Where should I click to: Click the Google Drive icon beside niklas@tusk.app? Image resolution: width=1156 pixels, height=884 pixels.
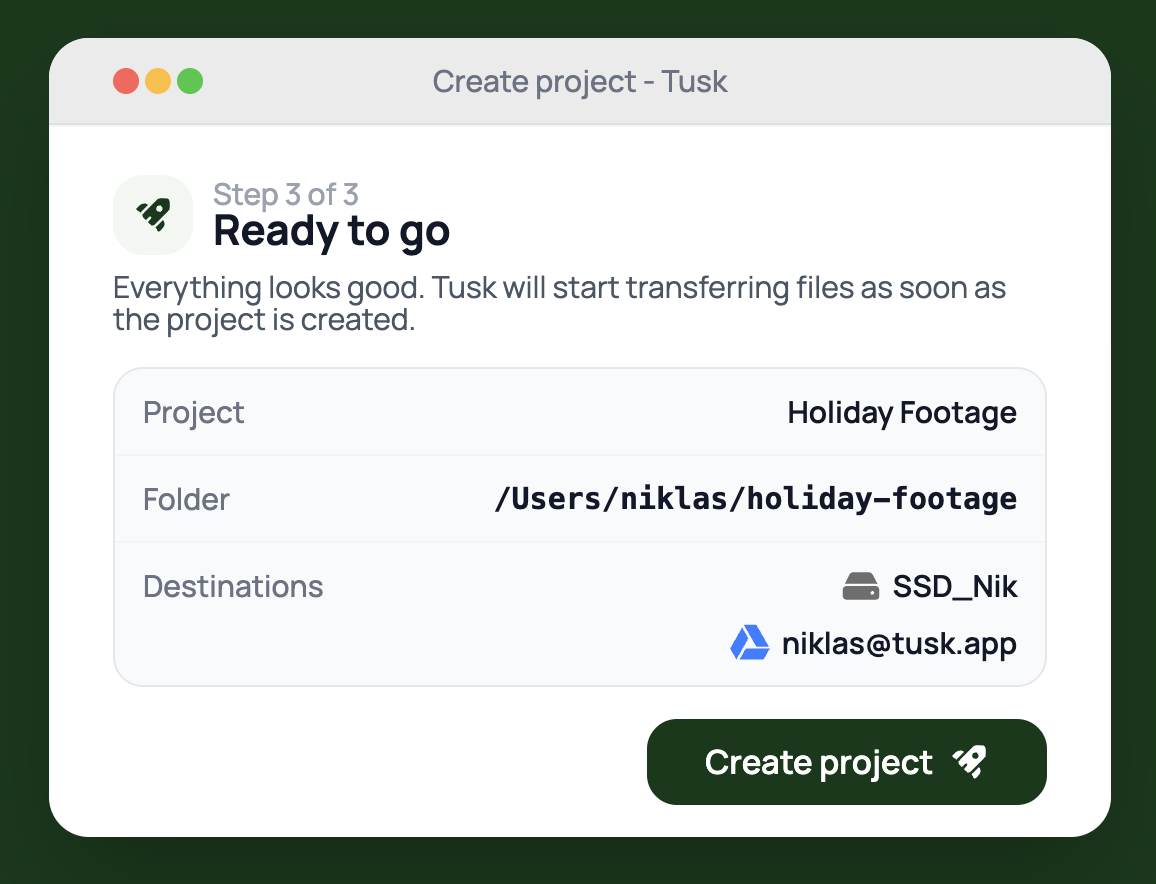pos(750,643)
